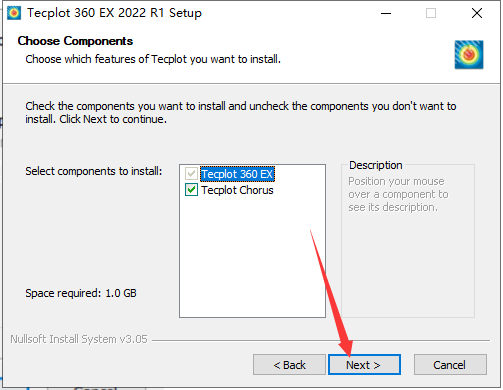This screenshot has height=390, width=503.
Task: Click the Tecplot 360 EX 2022 R1 Setup title bar
Action: [114, 13]
